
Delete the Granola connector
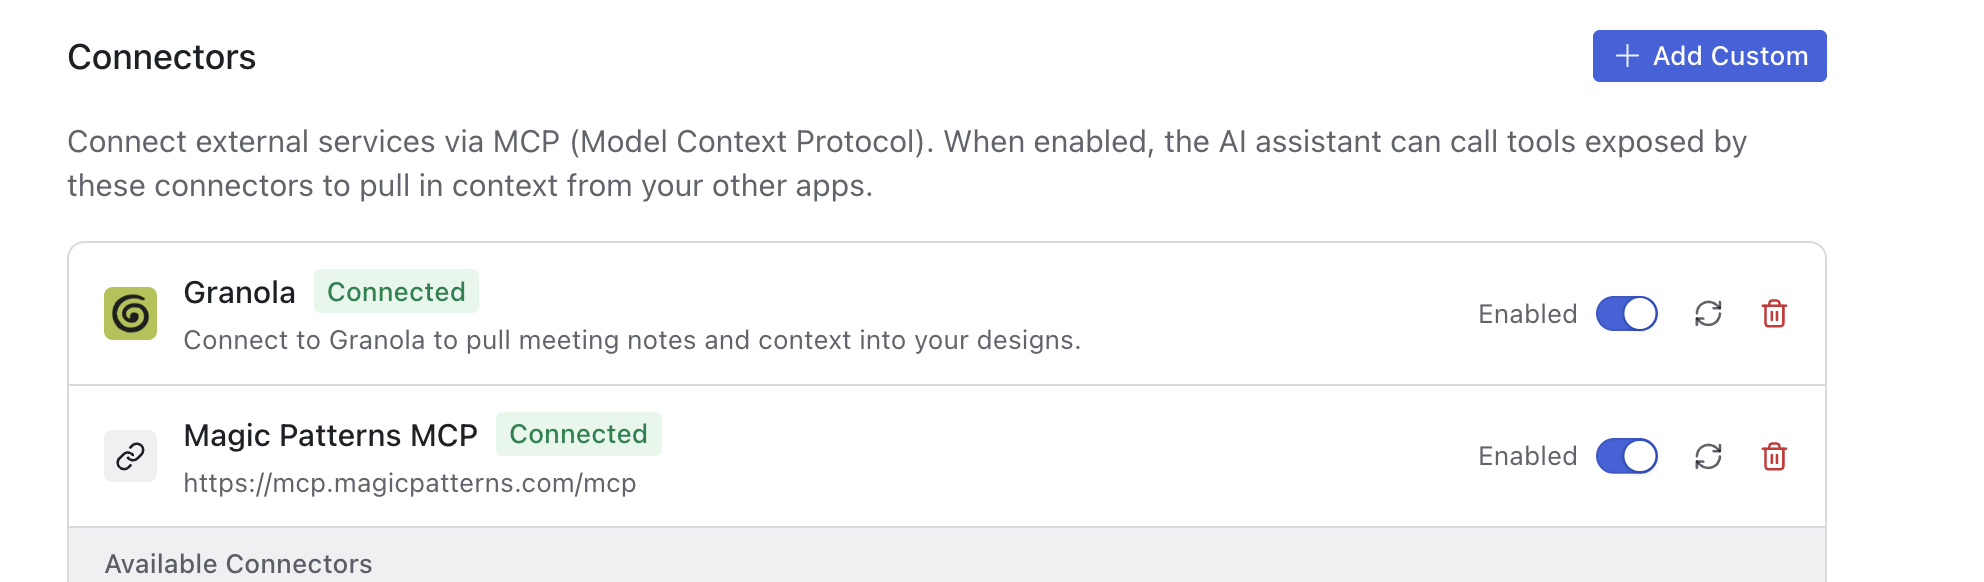pyautogui.click(x=1774, y=314)
